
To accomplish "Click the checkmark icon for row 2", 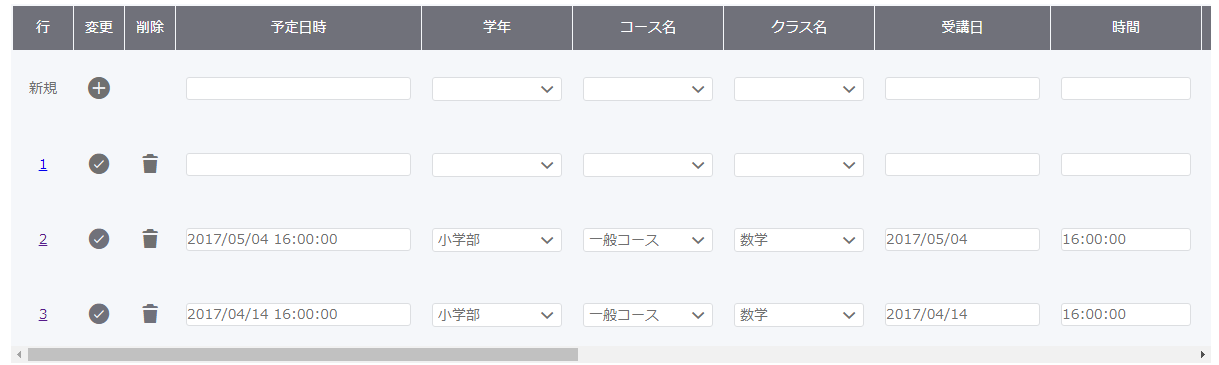I will 99,239.
